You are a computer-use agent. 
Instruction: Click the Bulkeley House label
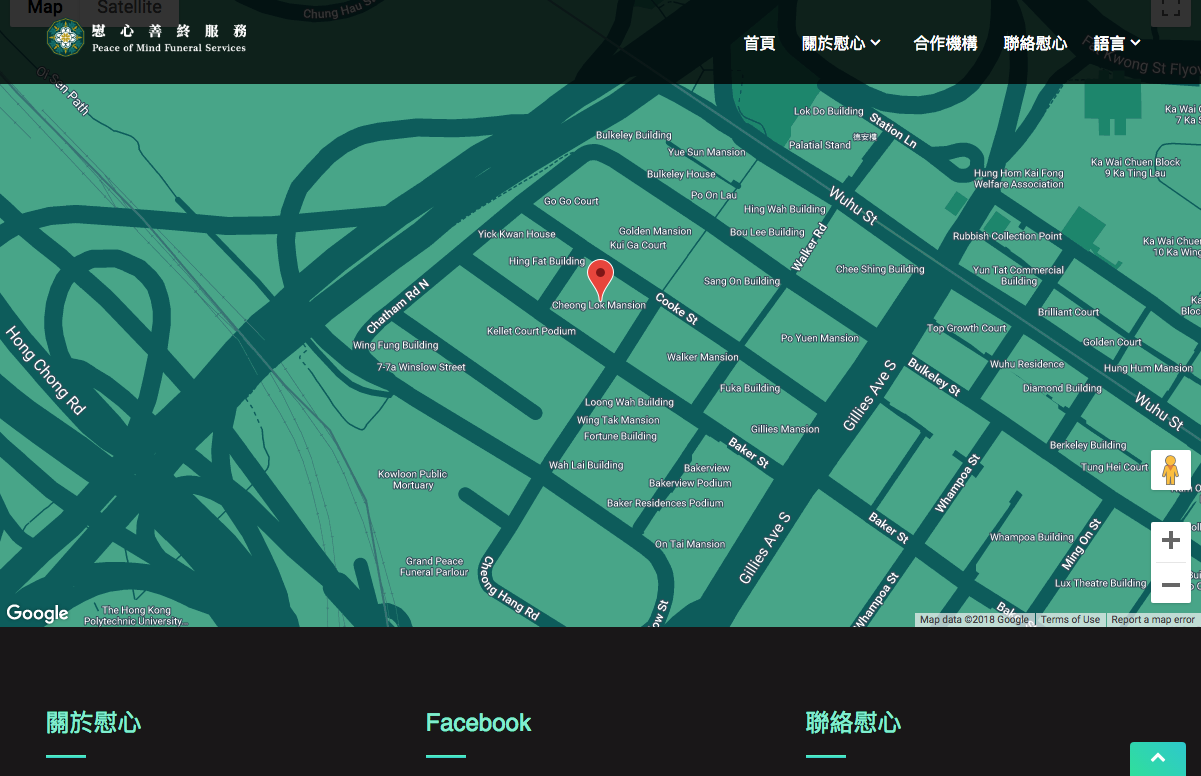pyautogui.click(x=681, y=174)
